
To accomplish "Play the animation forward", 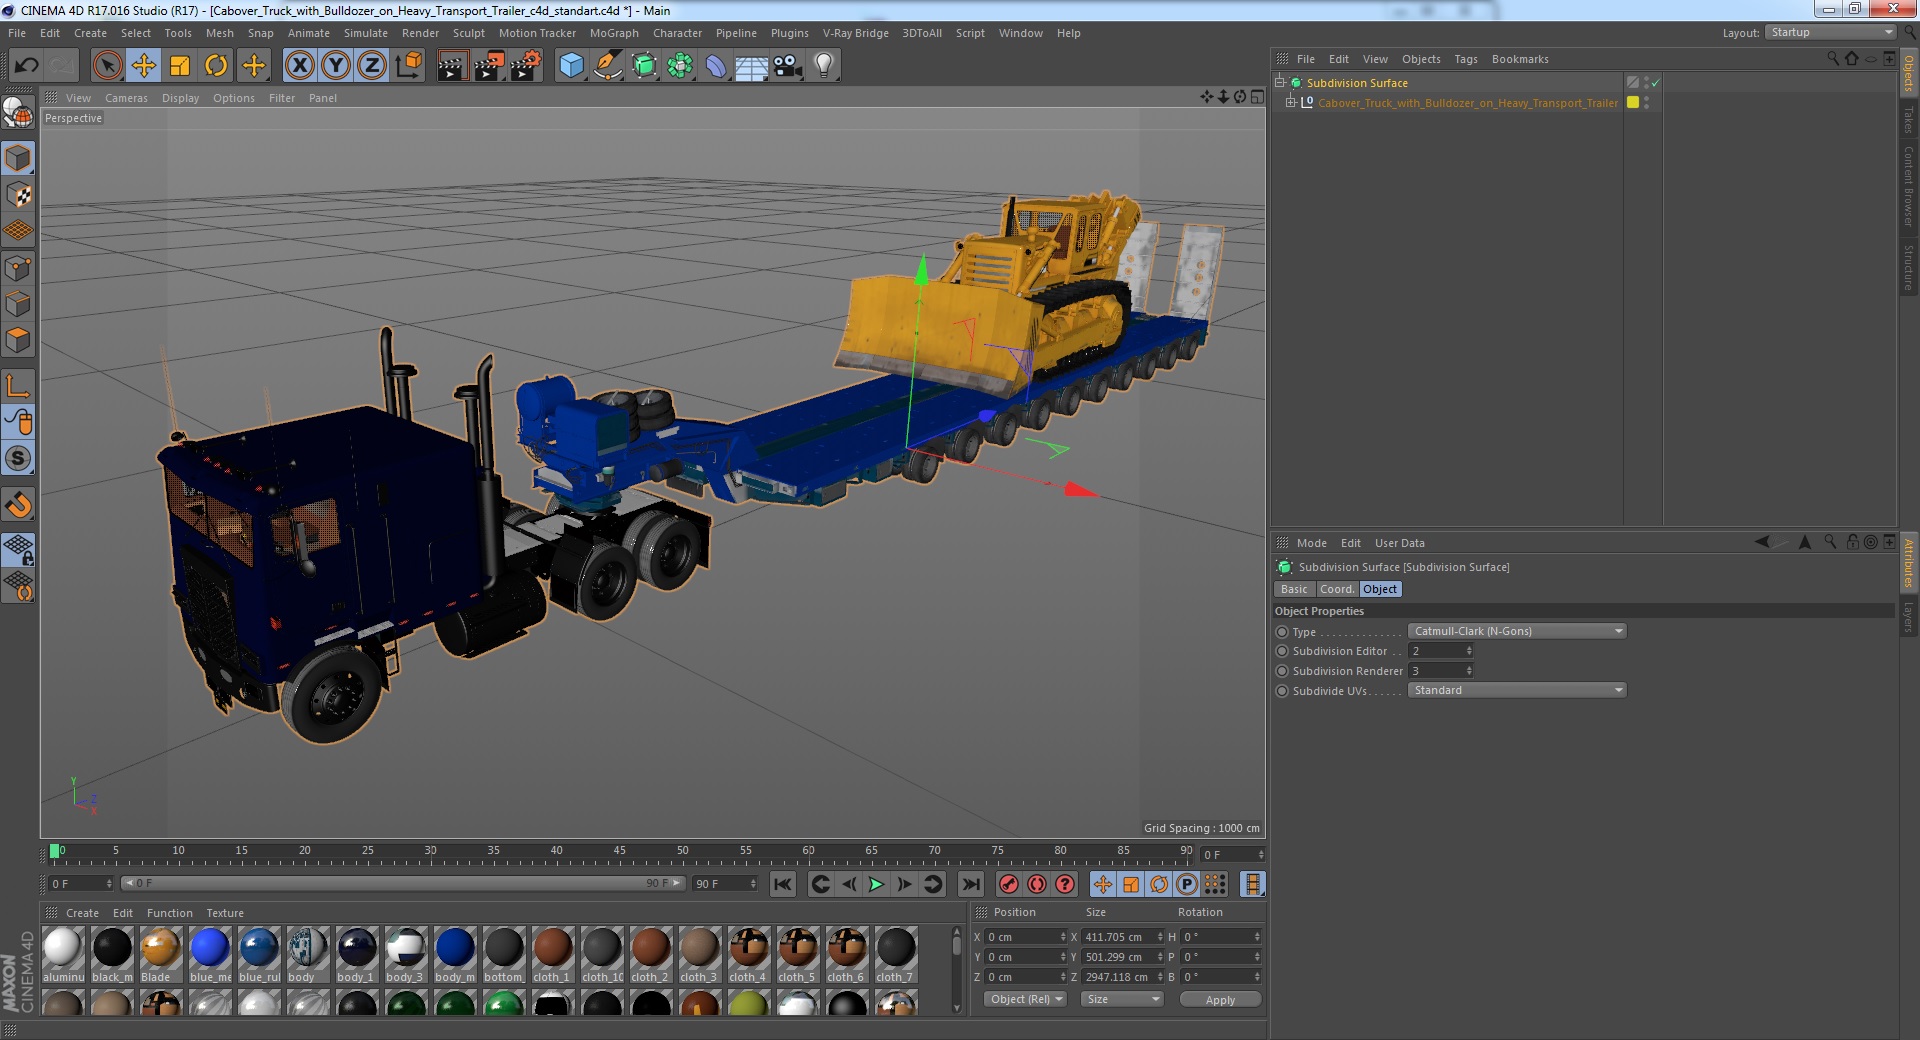I will click(876, 884).
